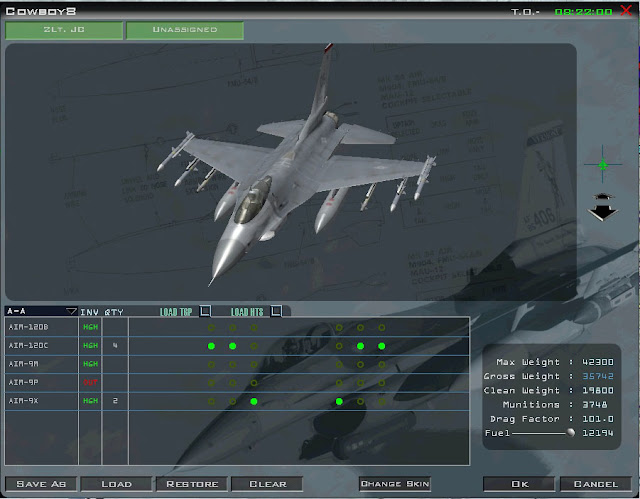640x499 pixels.
Task: Click the last filled AIM-120C hardpoint dot
Action: 382,346
